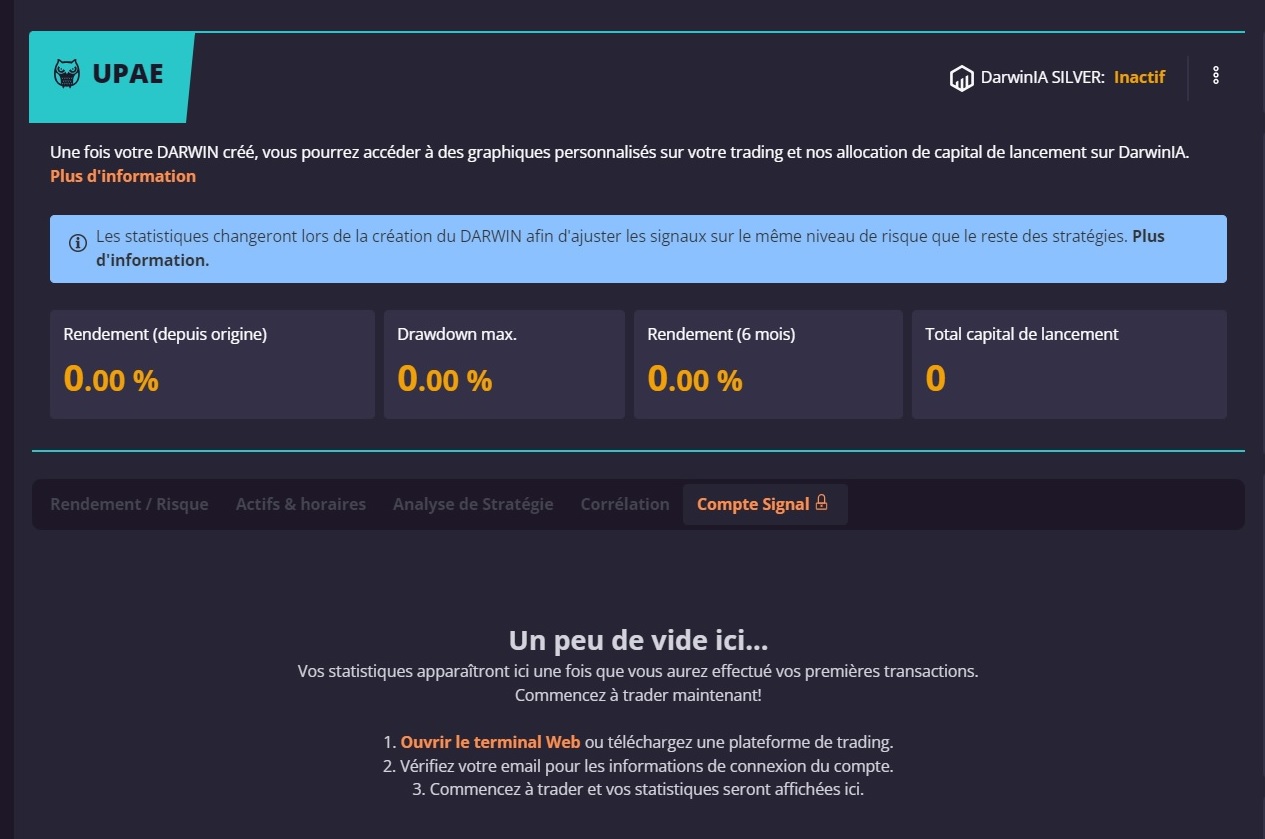Click the UPAE owl logo icon
The image size is (1265, 839).
coord(66,75)
